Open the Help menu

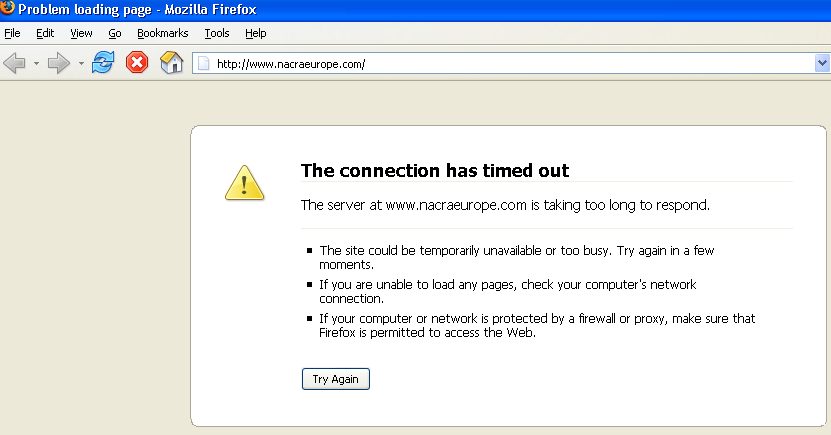tap(255, 33)
